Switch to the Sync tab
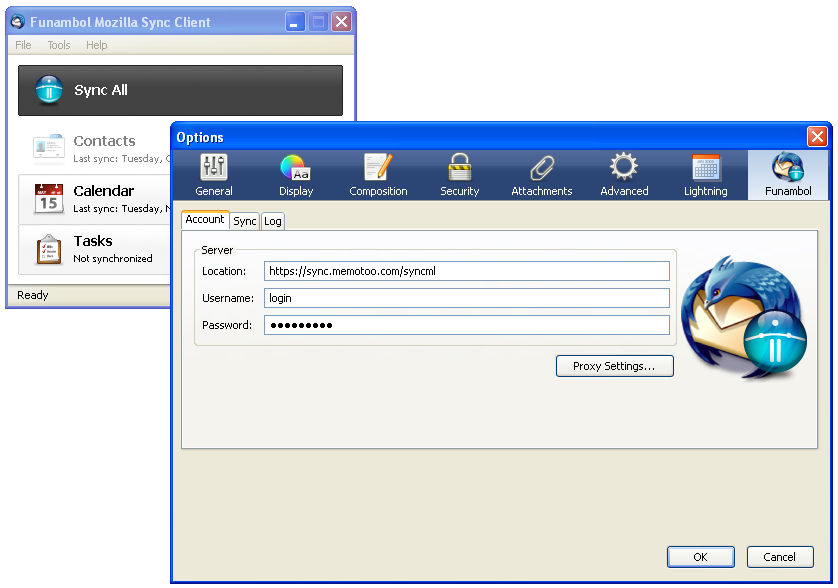 click(245, 221)
